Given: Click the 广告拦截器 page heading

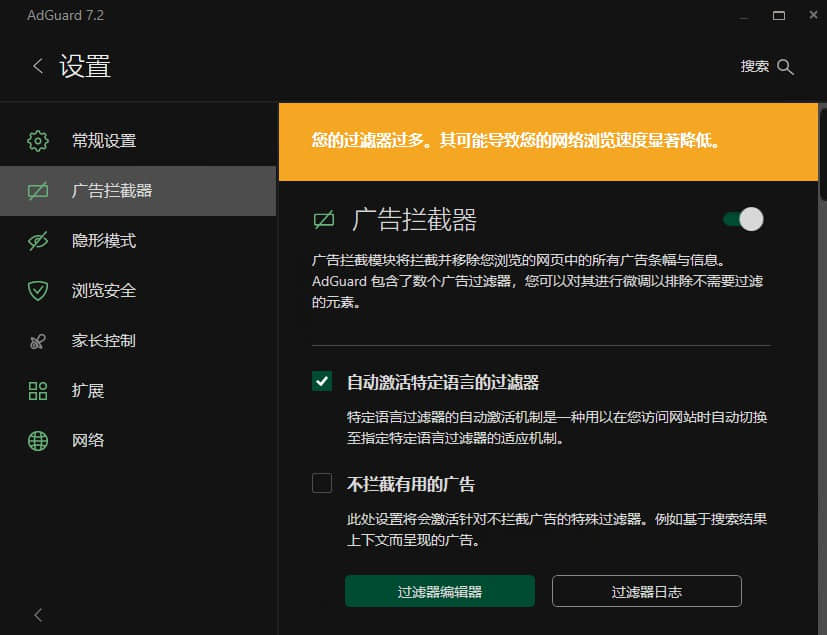Looking at the screenshot, I should (415, 219).
